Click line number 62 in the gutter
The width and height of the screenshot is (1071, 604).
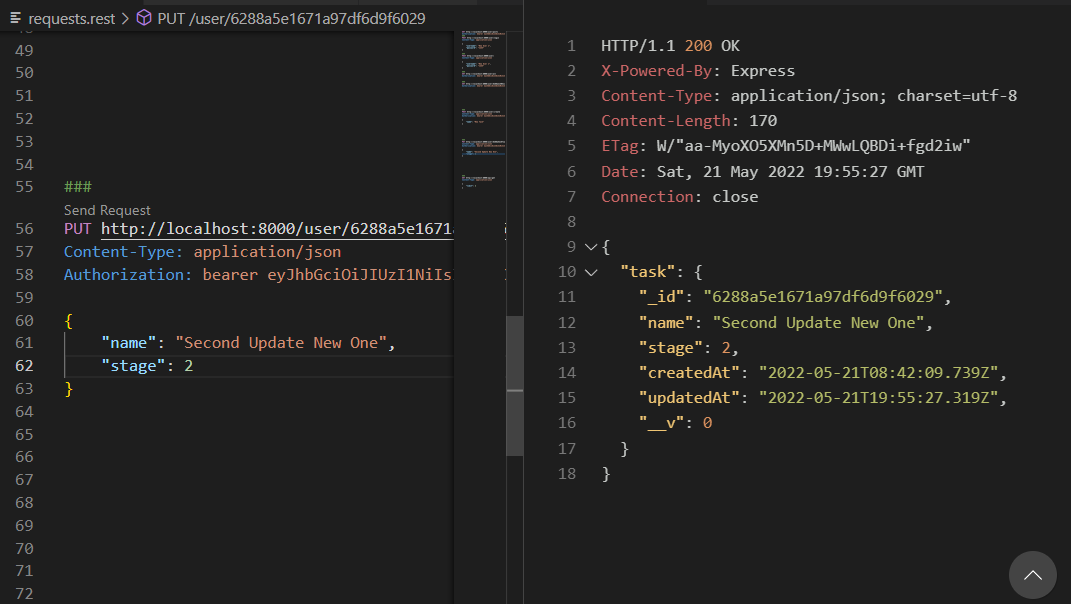coord(25,366)
